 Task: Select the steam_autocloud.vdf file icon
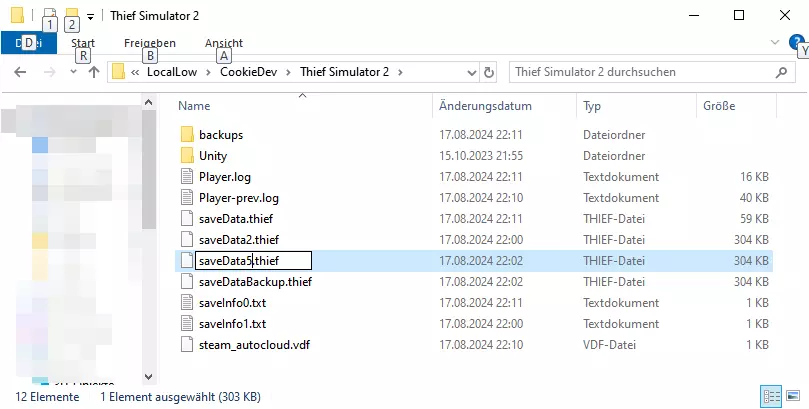[x=187, y=345]
